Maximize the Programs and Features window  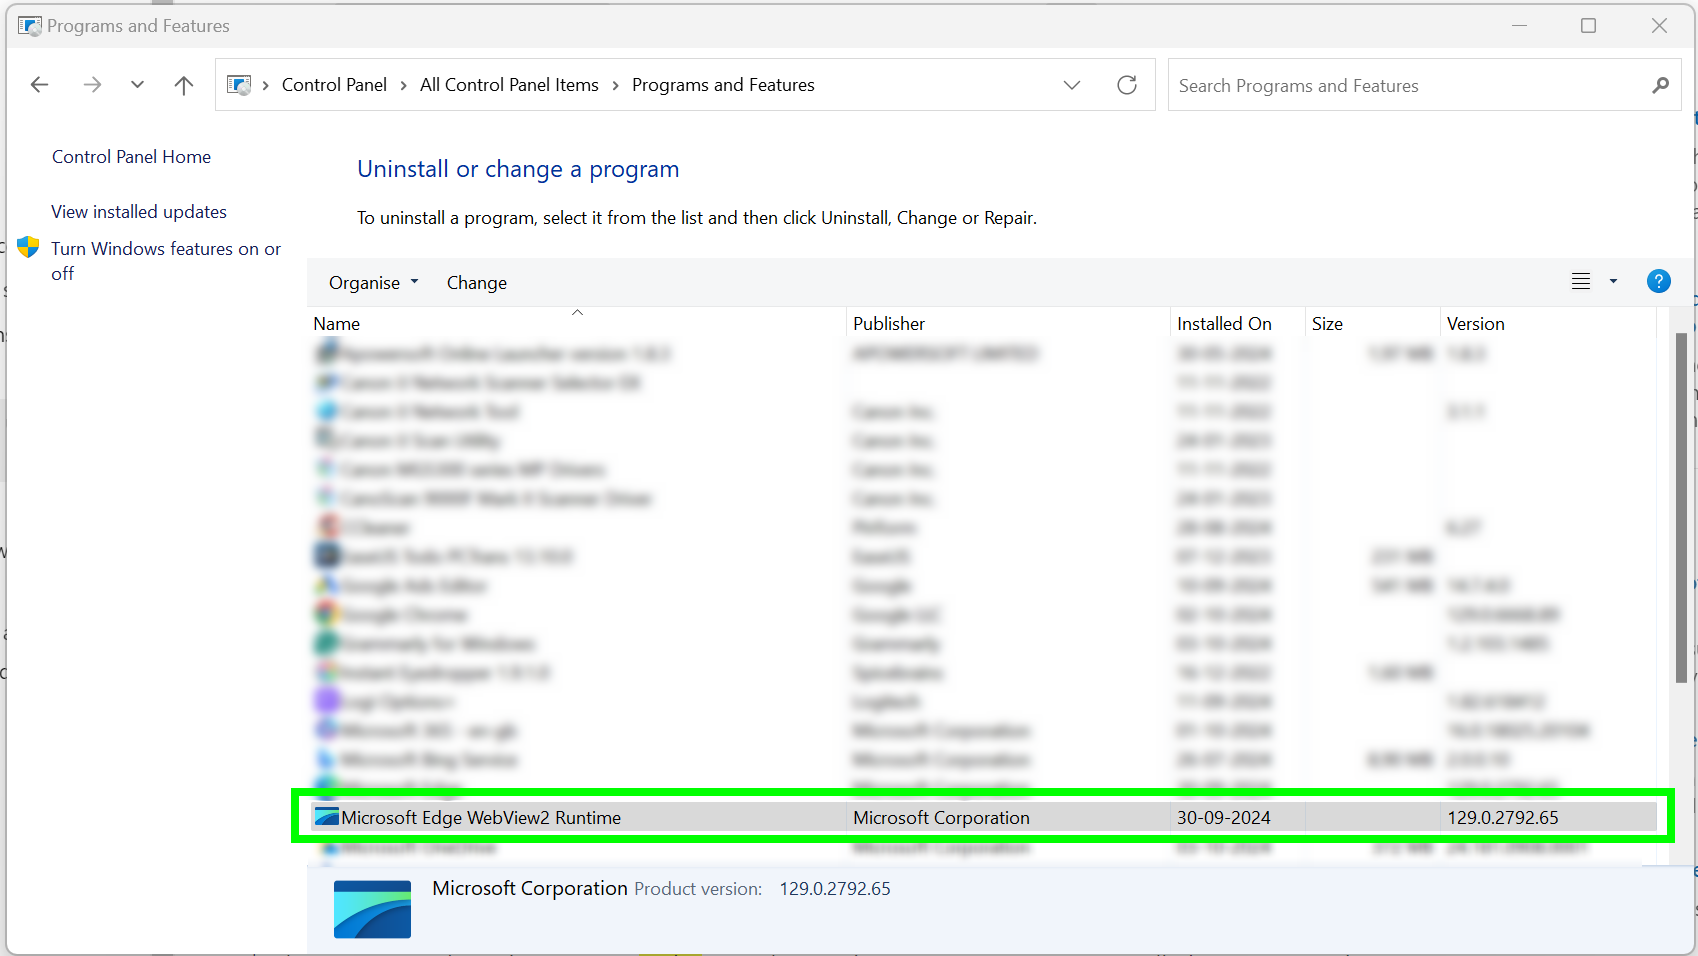click(x=1588, y=26)
